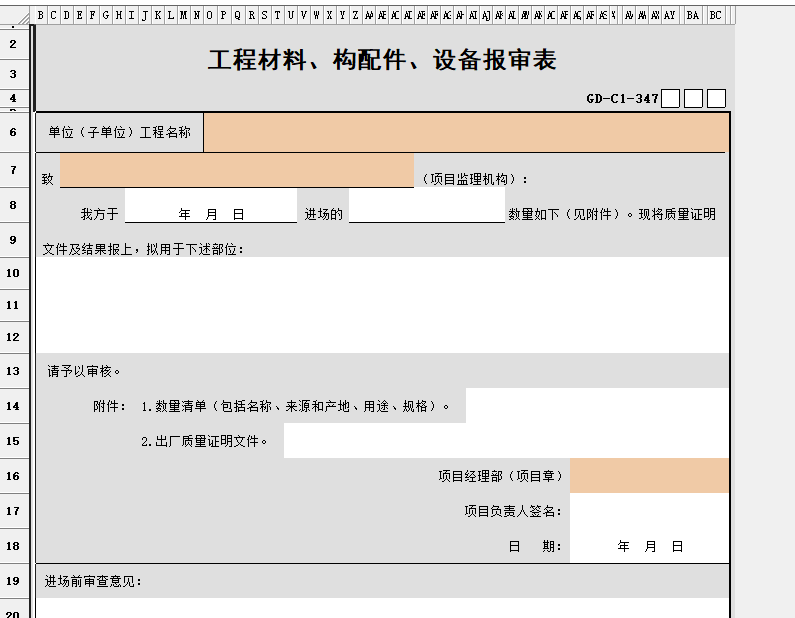
Task: Check the middle box after GD-C1-347
Action: (693, 98)
